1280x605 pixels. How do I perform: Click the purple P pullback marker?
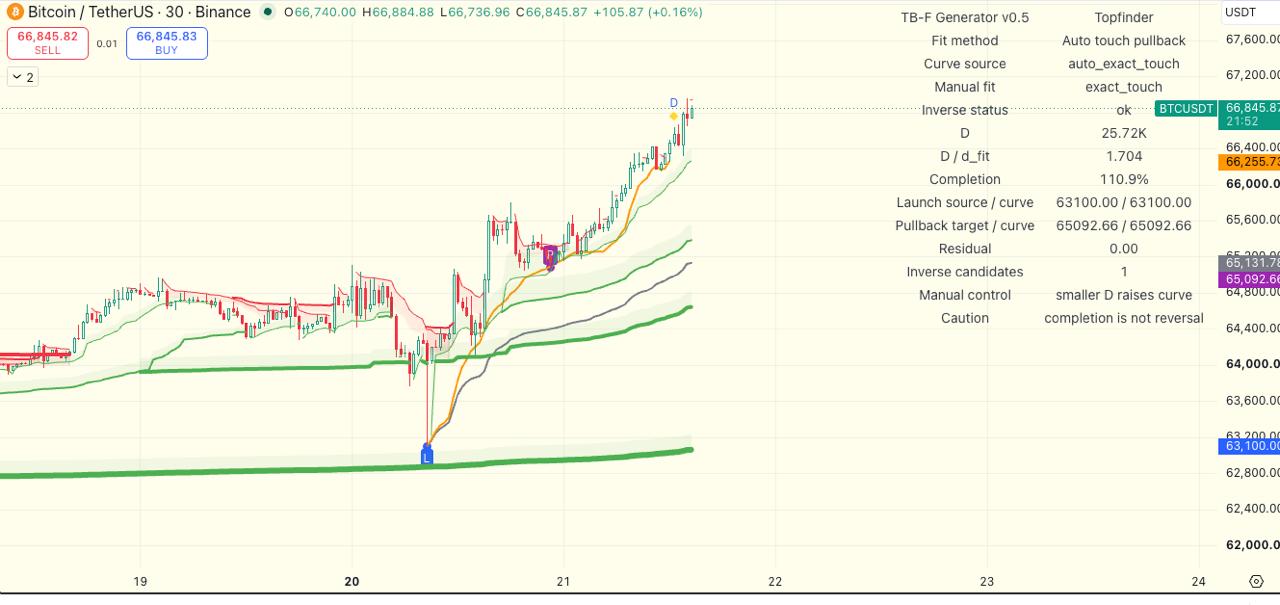(x=549, y=256)
